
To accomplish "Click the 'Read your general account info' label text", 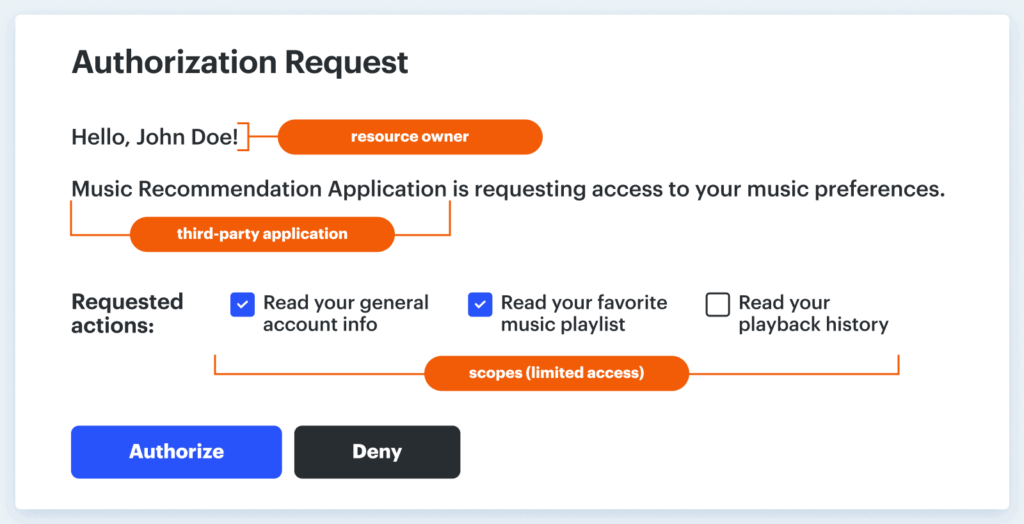I will [x=345, y=313].
